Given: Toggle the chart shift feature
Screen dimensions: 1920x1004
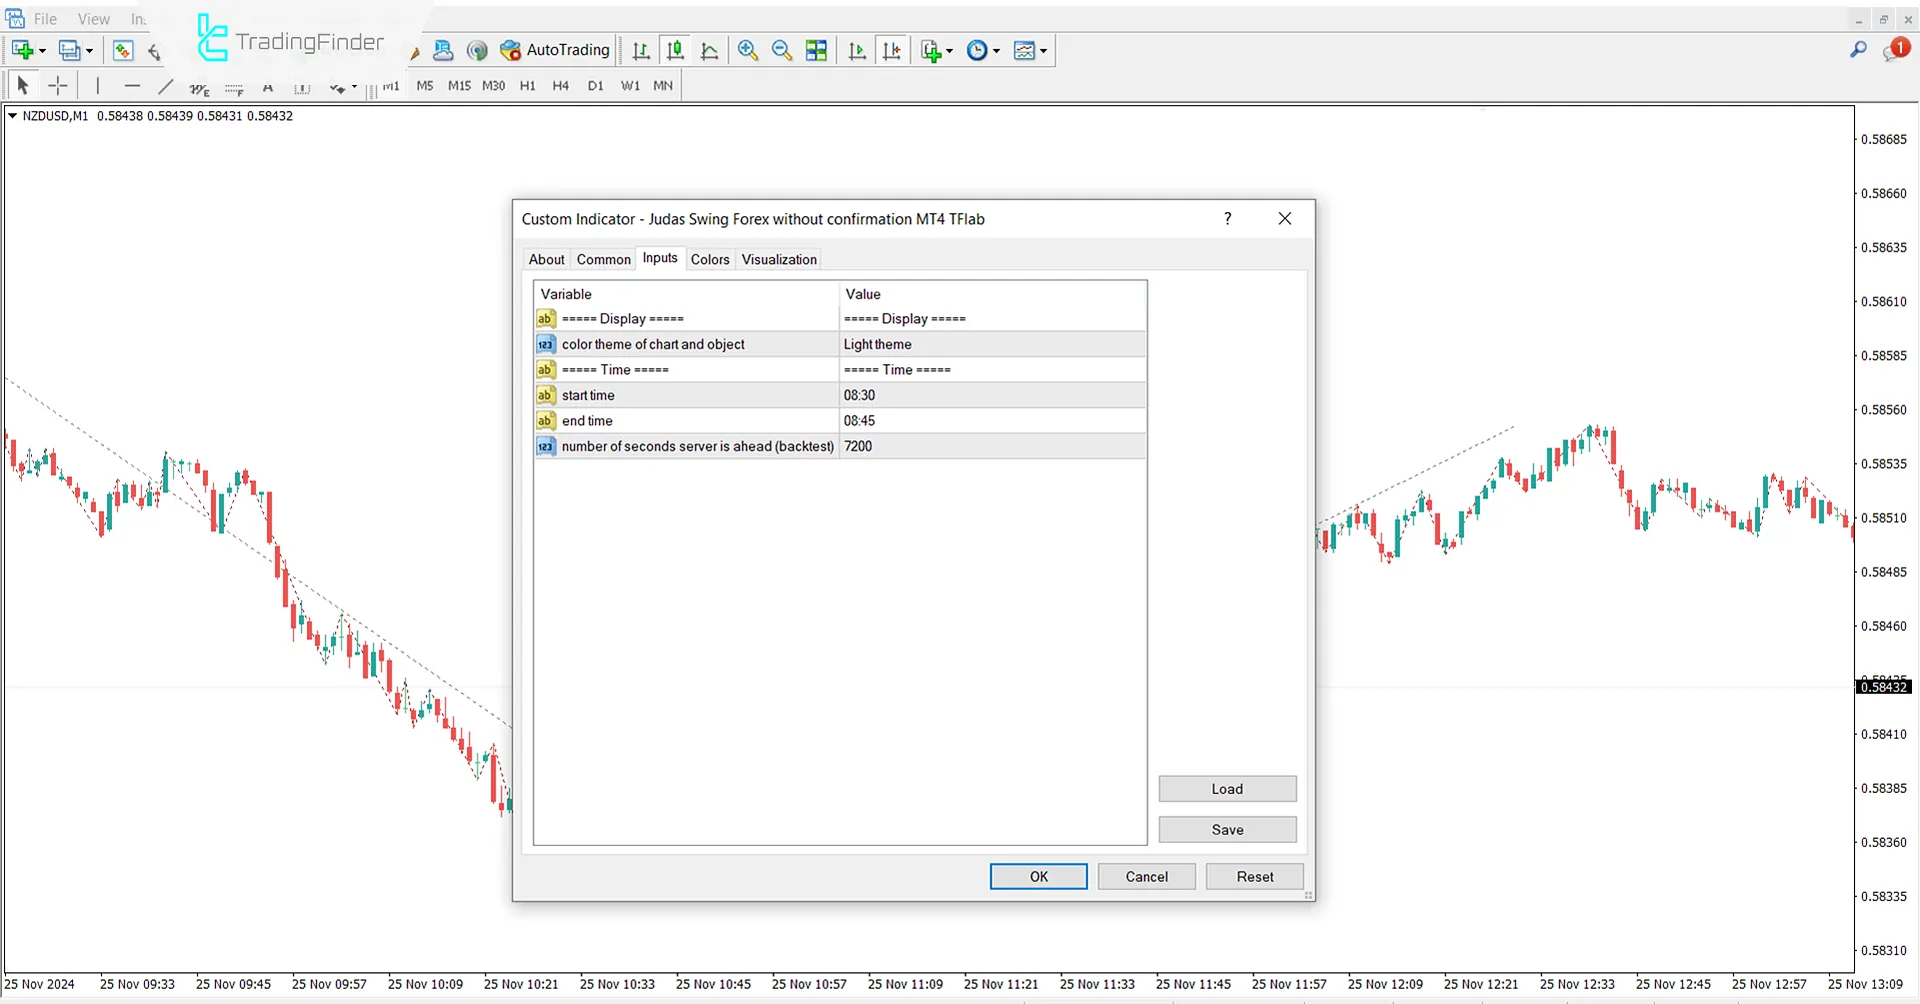Looking at the screenshot, I should click(893, 50).
